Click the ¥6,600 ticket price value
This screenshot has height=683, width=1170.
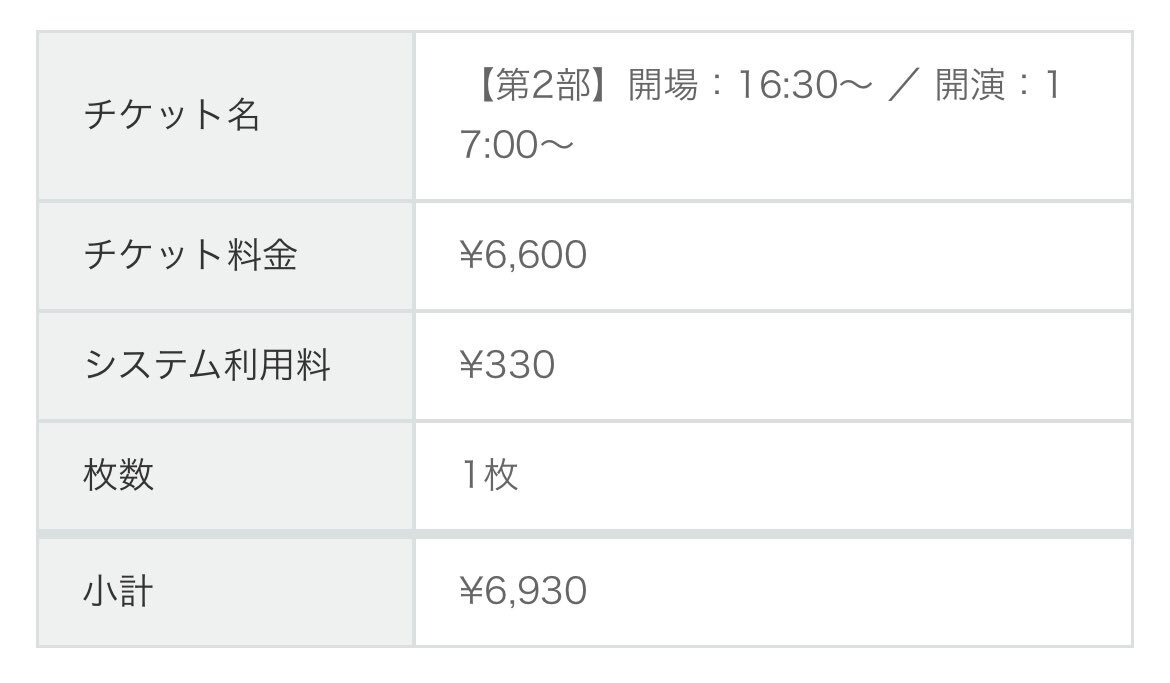pyautogui.click(x=524, y=255)
